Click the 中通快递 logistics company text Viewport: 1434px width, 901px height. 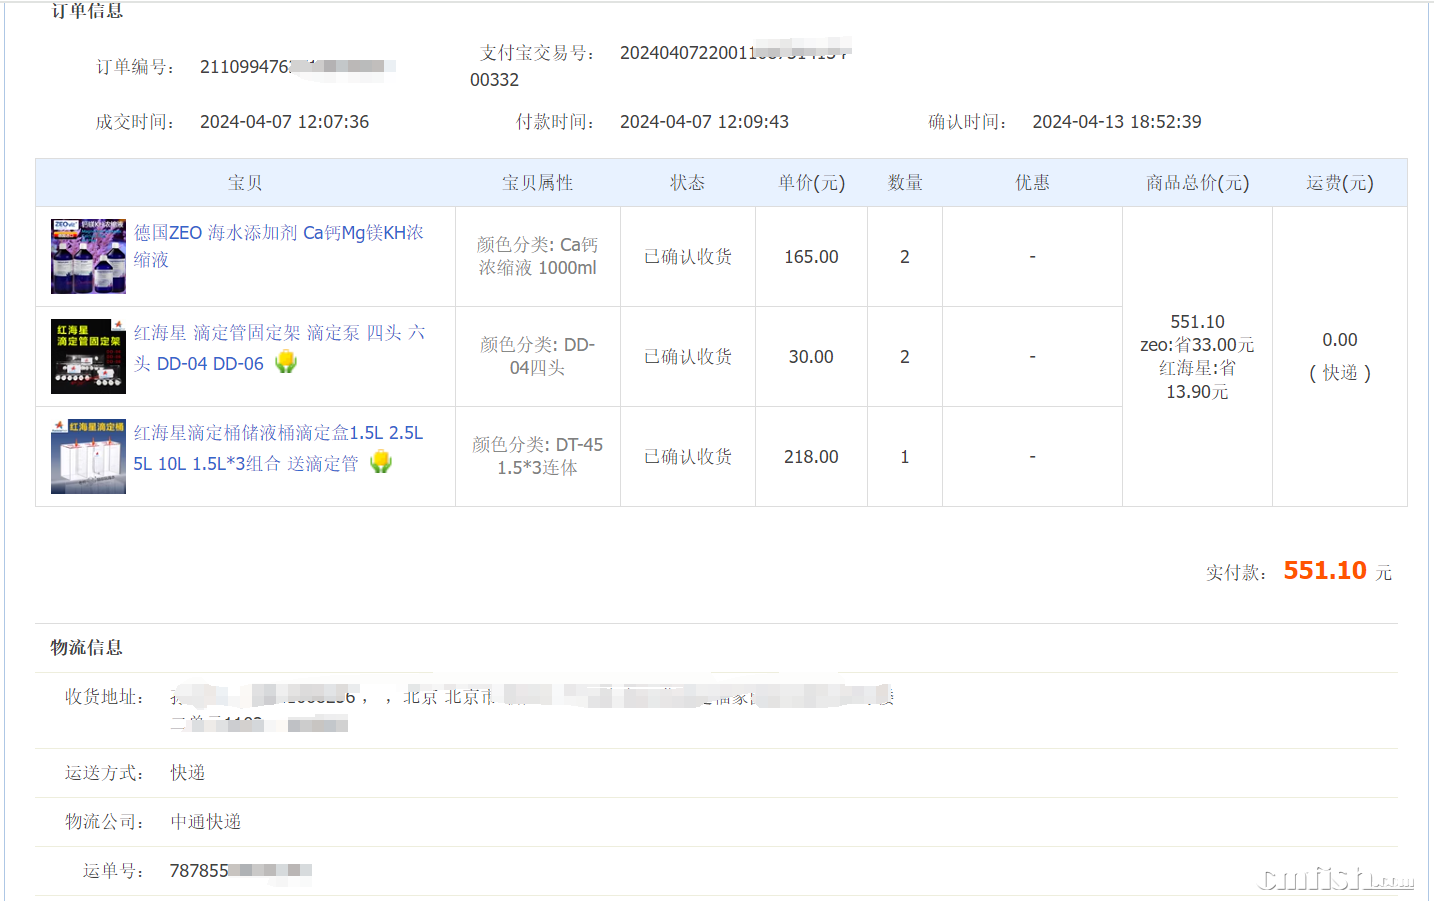click(x=205, y=822)
